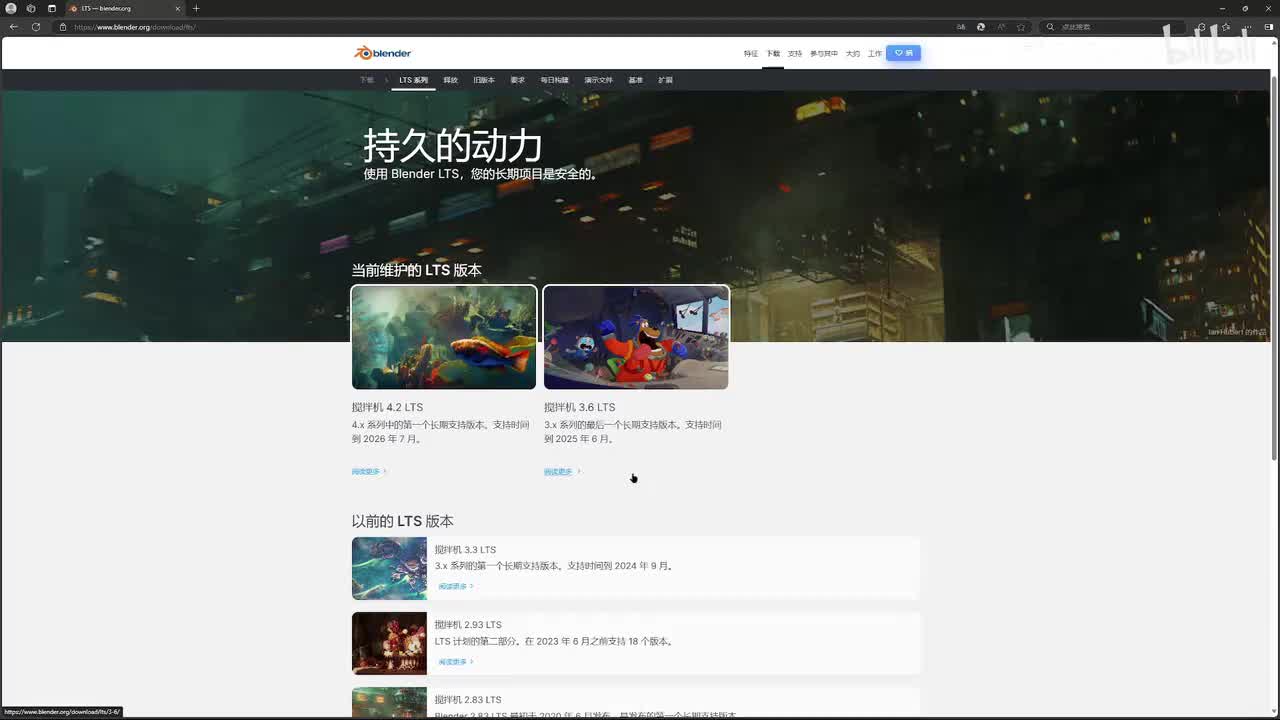This screenshot has width=1280, height=720.
Task: Click the 以前的 LTS 版本 heading
Action: coord(402,521)
